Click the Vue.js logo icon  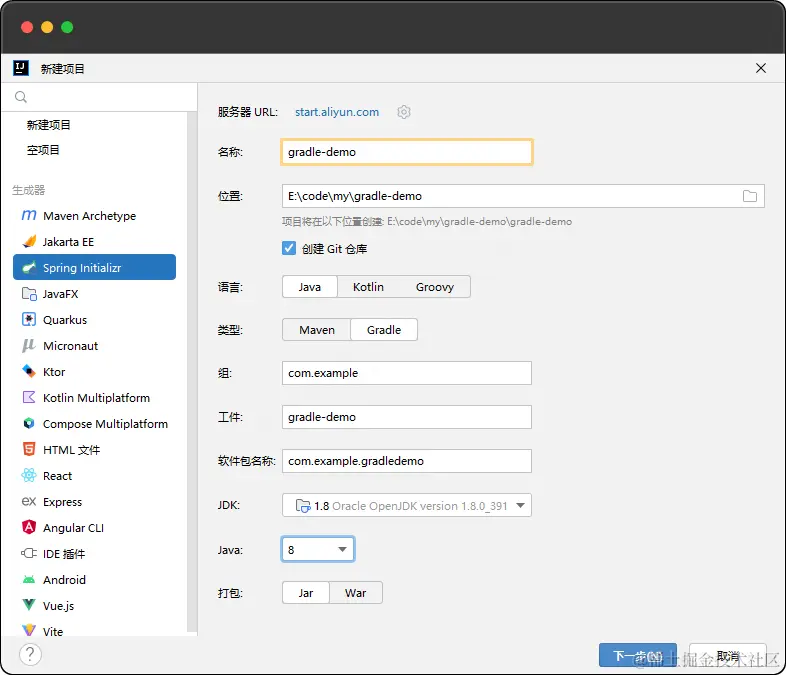pos(29,605)
